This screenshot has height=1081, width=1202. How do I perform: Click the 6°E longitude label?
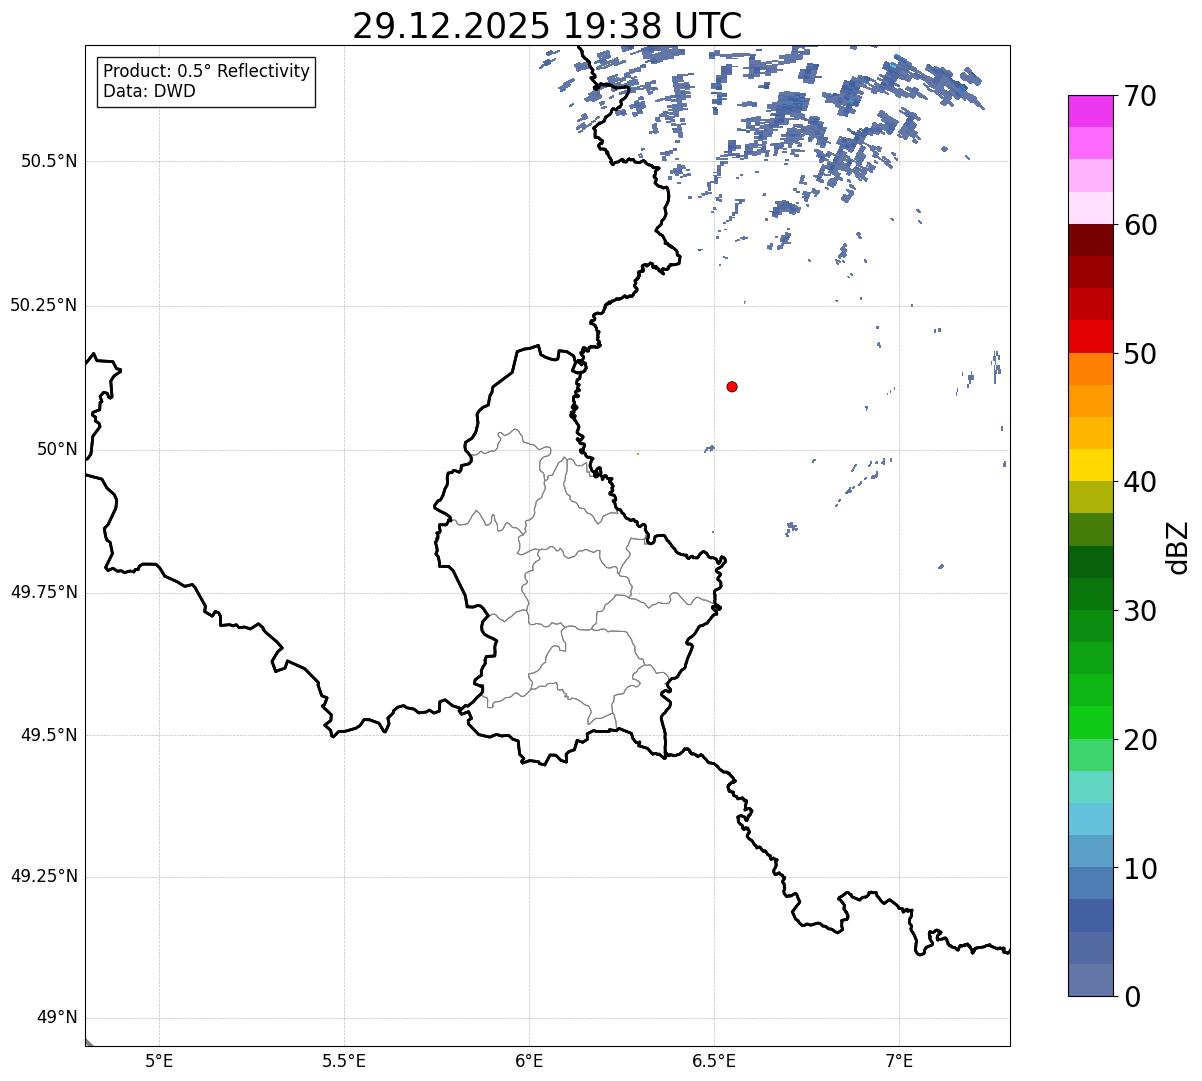tap(529, 1060)
